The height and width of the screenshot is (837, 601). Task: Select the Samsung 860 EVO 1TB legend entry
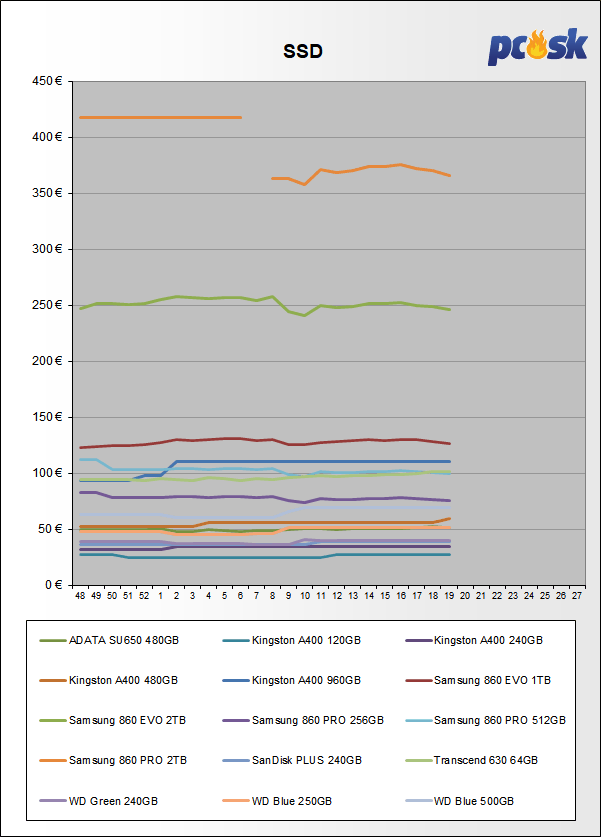(x=478, y=680)
